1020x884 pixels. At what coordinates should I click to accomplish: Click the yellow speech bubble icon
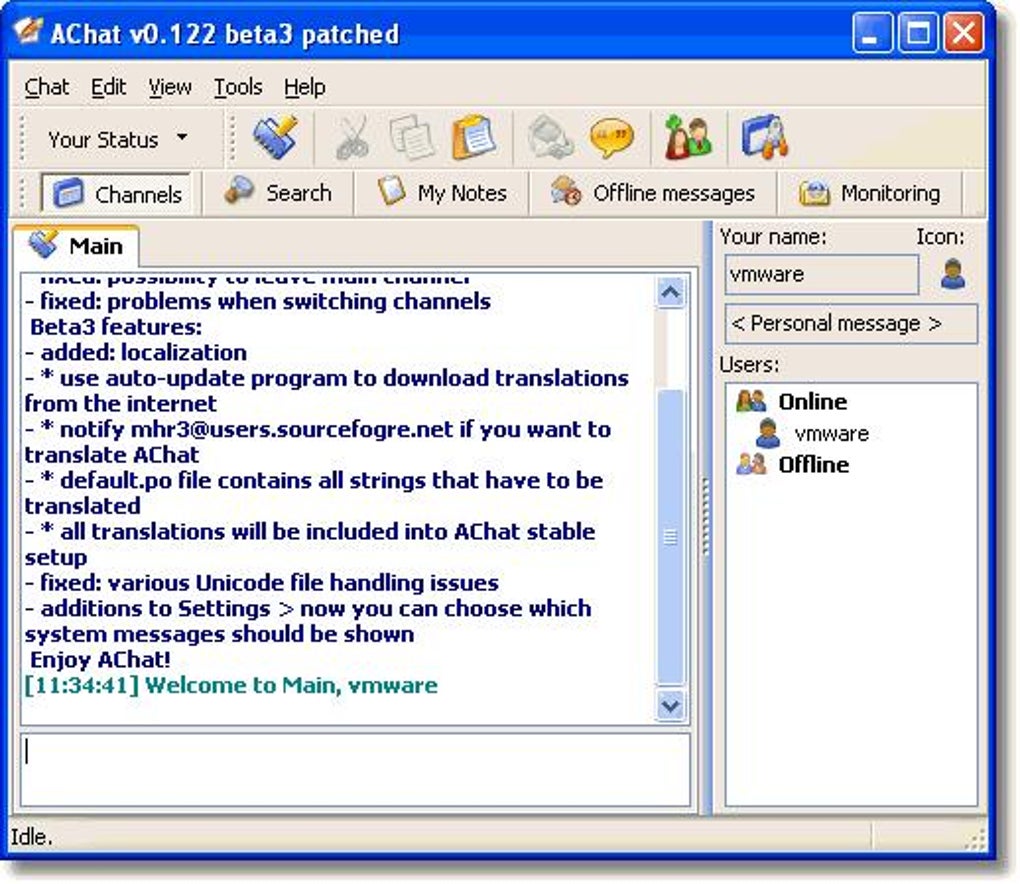click(611, 137)
